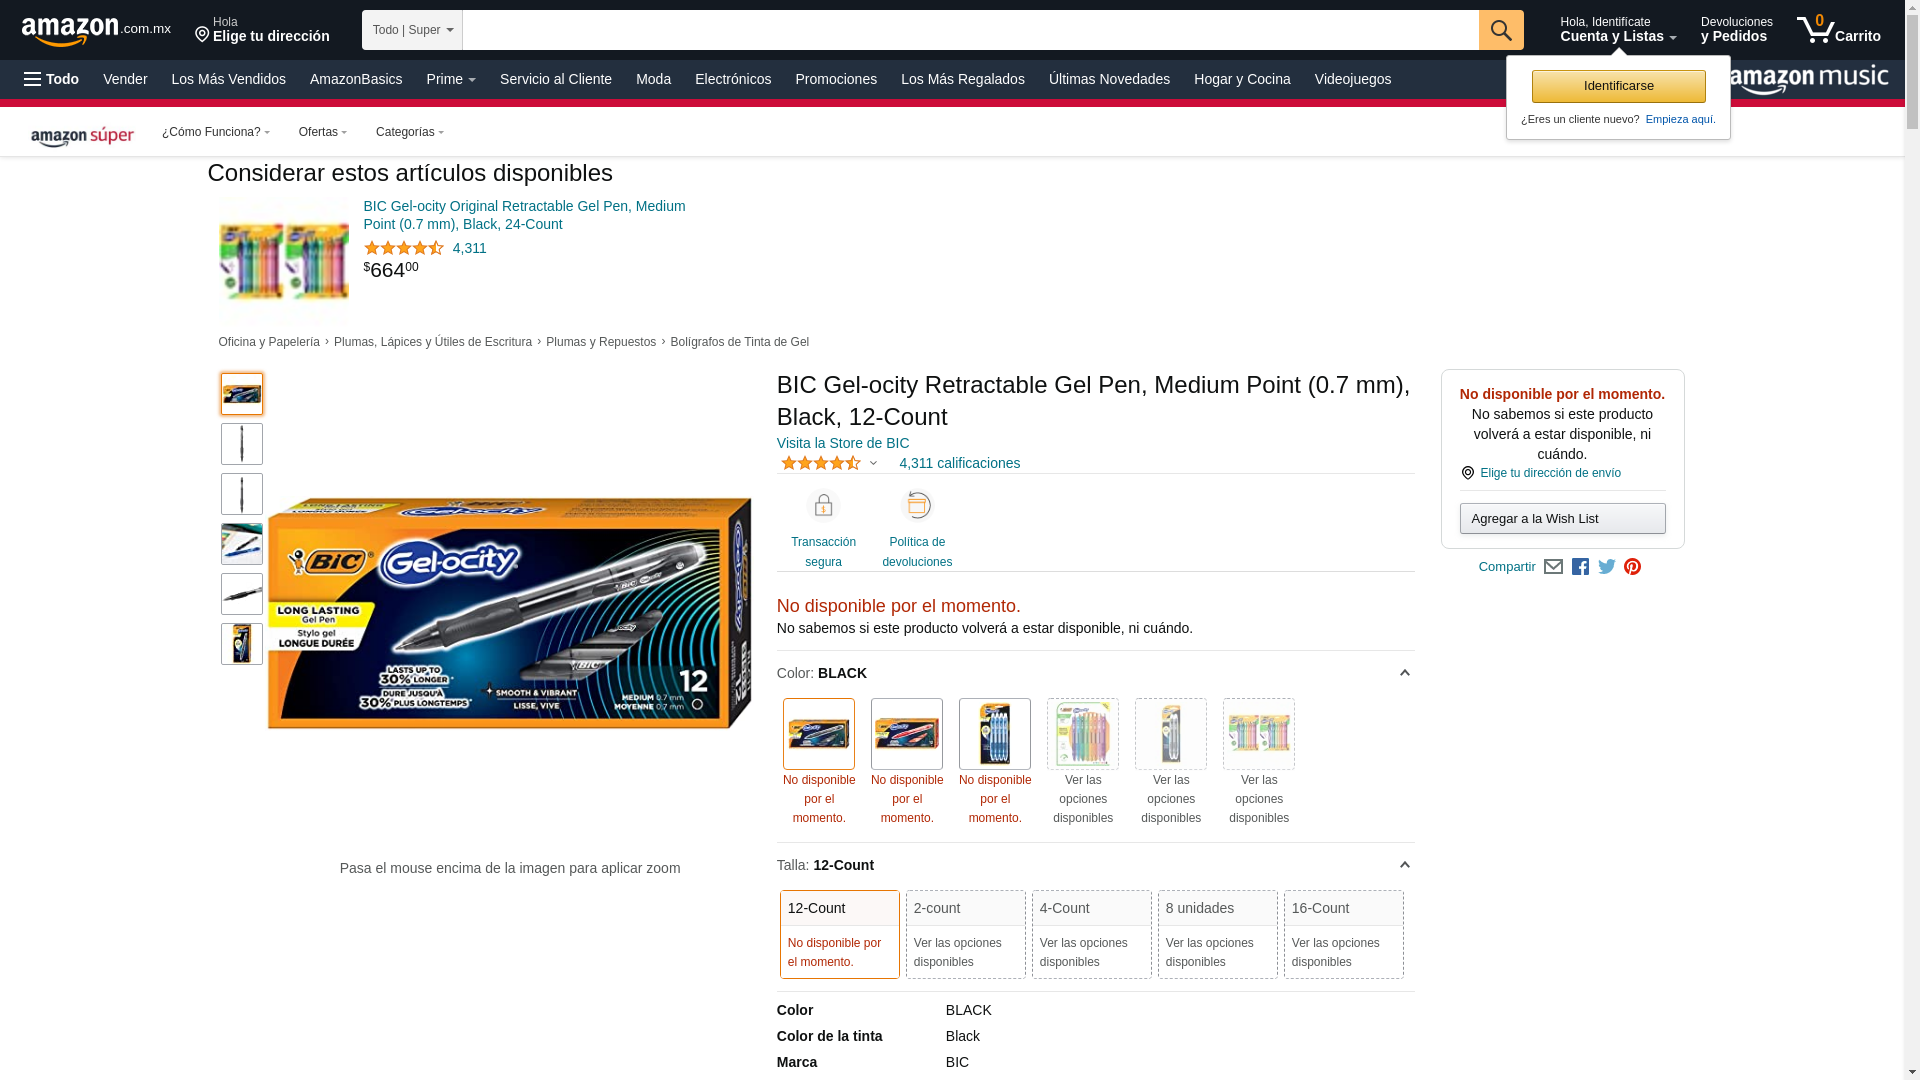Image resolution: width=1920 pixels, height=1080 pixels.
Task: Share product on Twitter icon
Action: (x=1607, y=567)
